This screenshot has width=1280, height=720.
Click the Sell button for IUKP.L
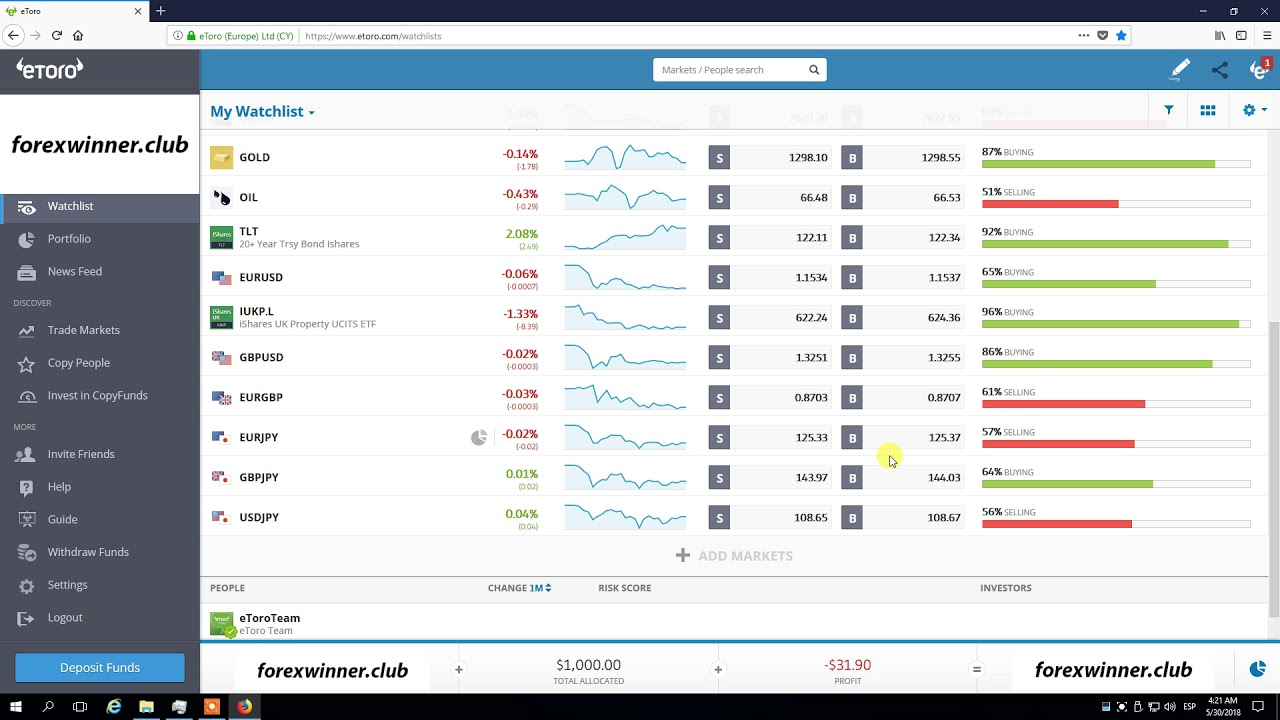[719, 318]
